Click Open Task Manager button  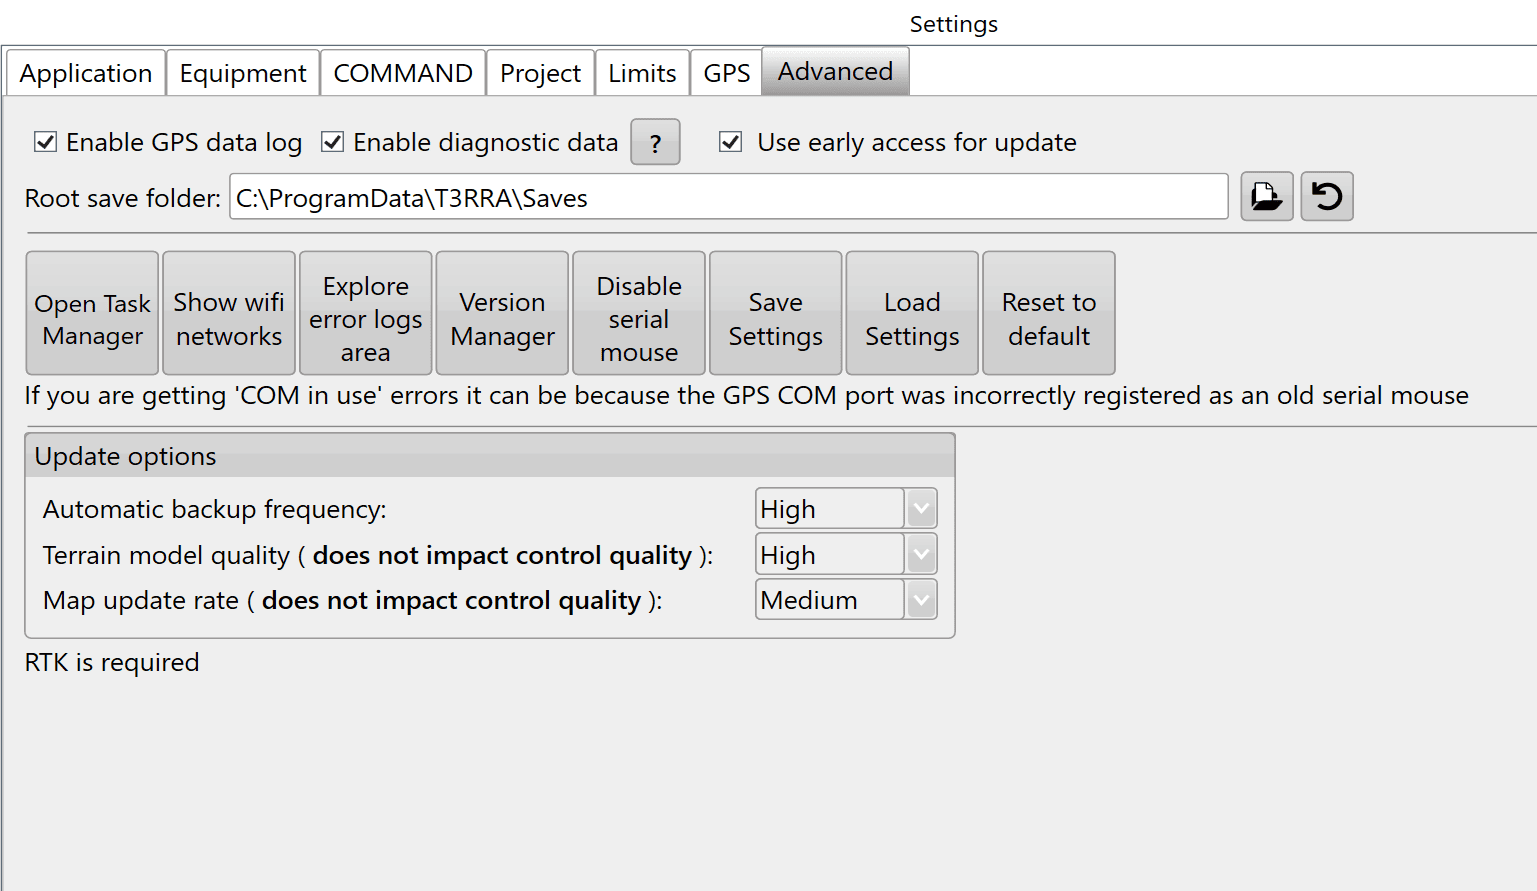pos(92,313)
